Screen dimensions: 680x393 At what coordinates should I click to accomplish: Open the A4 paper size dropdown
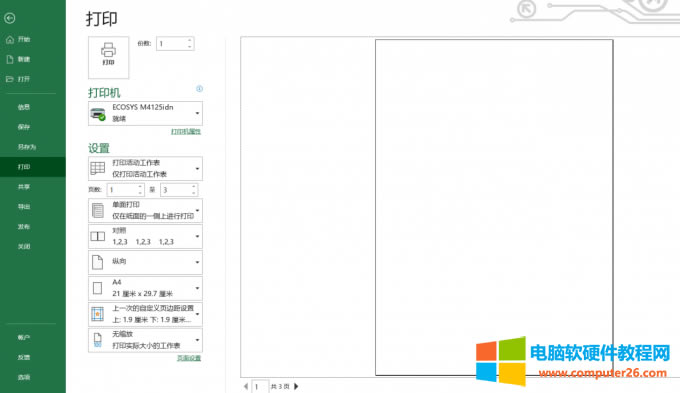pyautogui.click(x=145, y=288)
